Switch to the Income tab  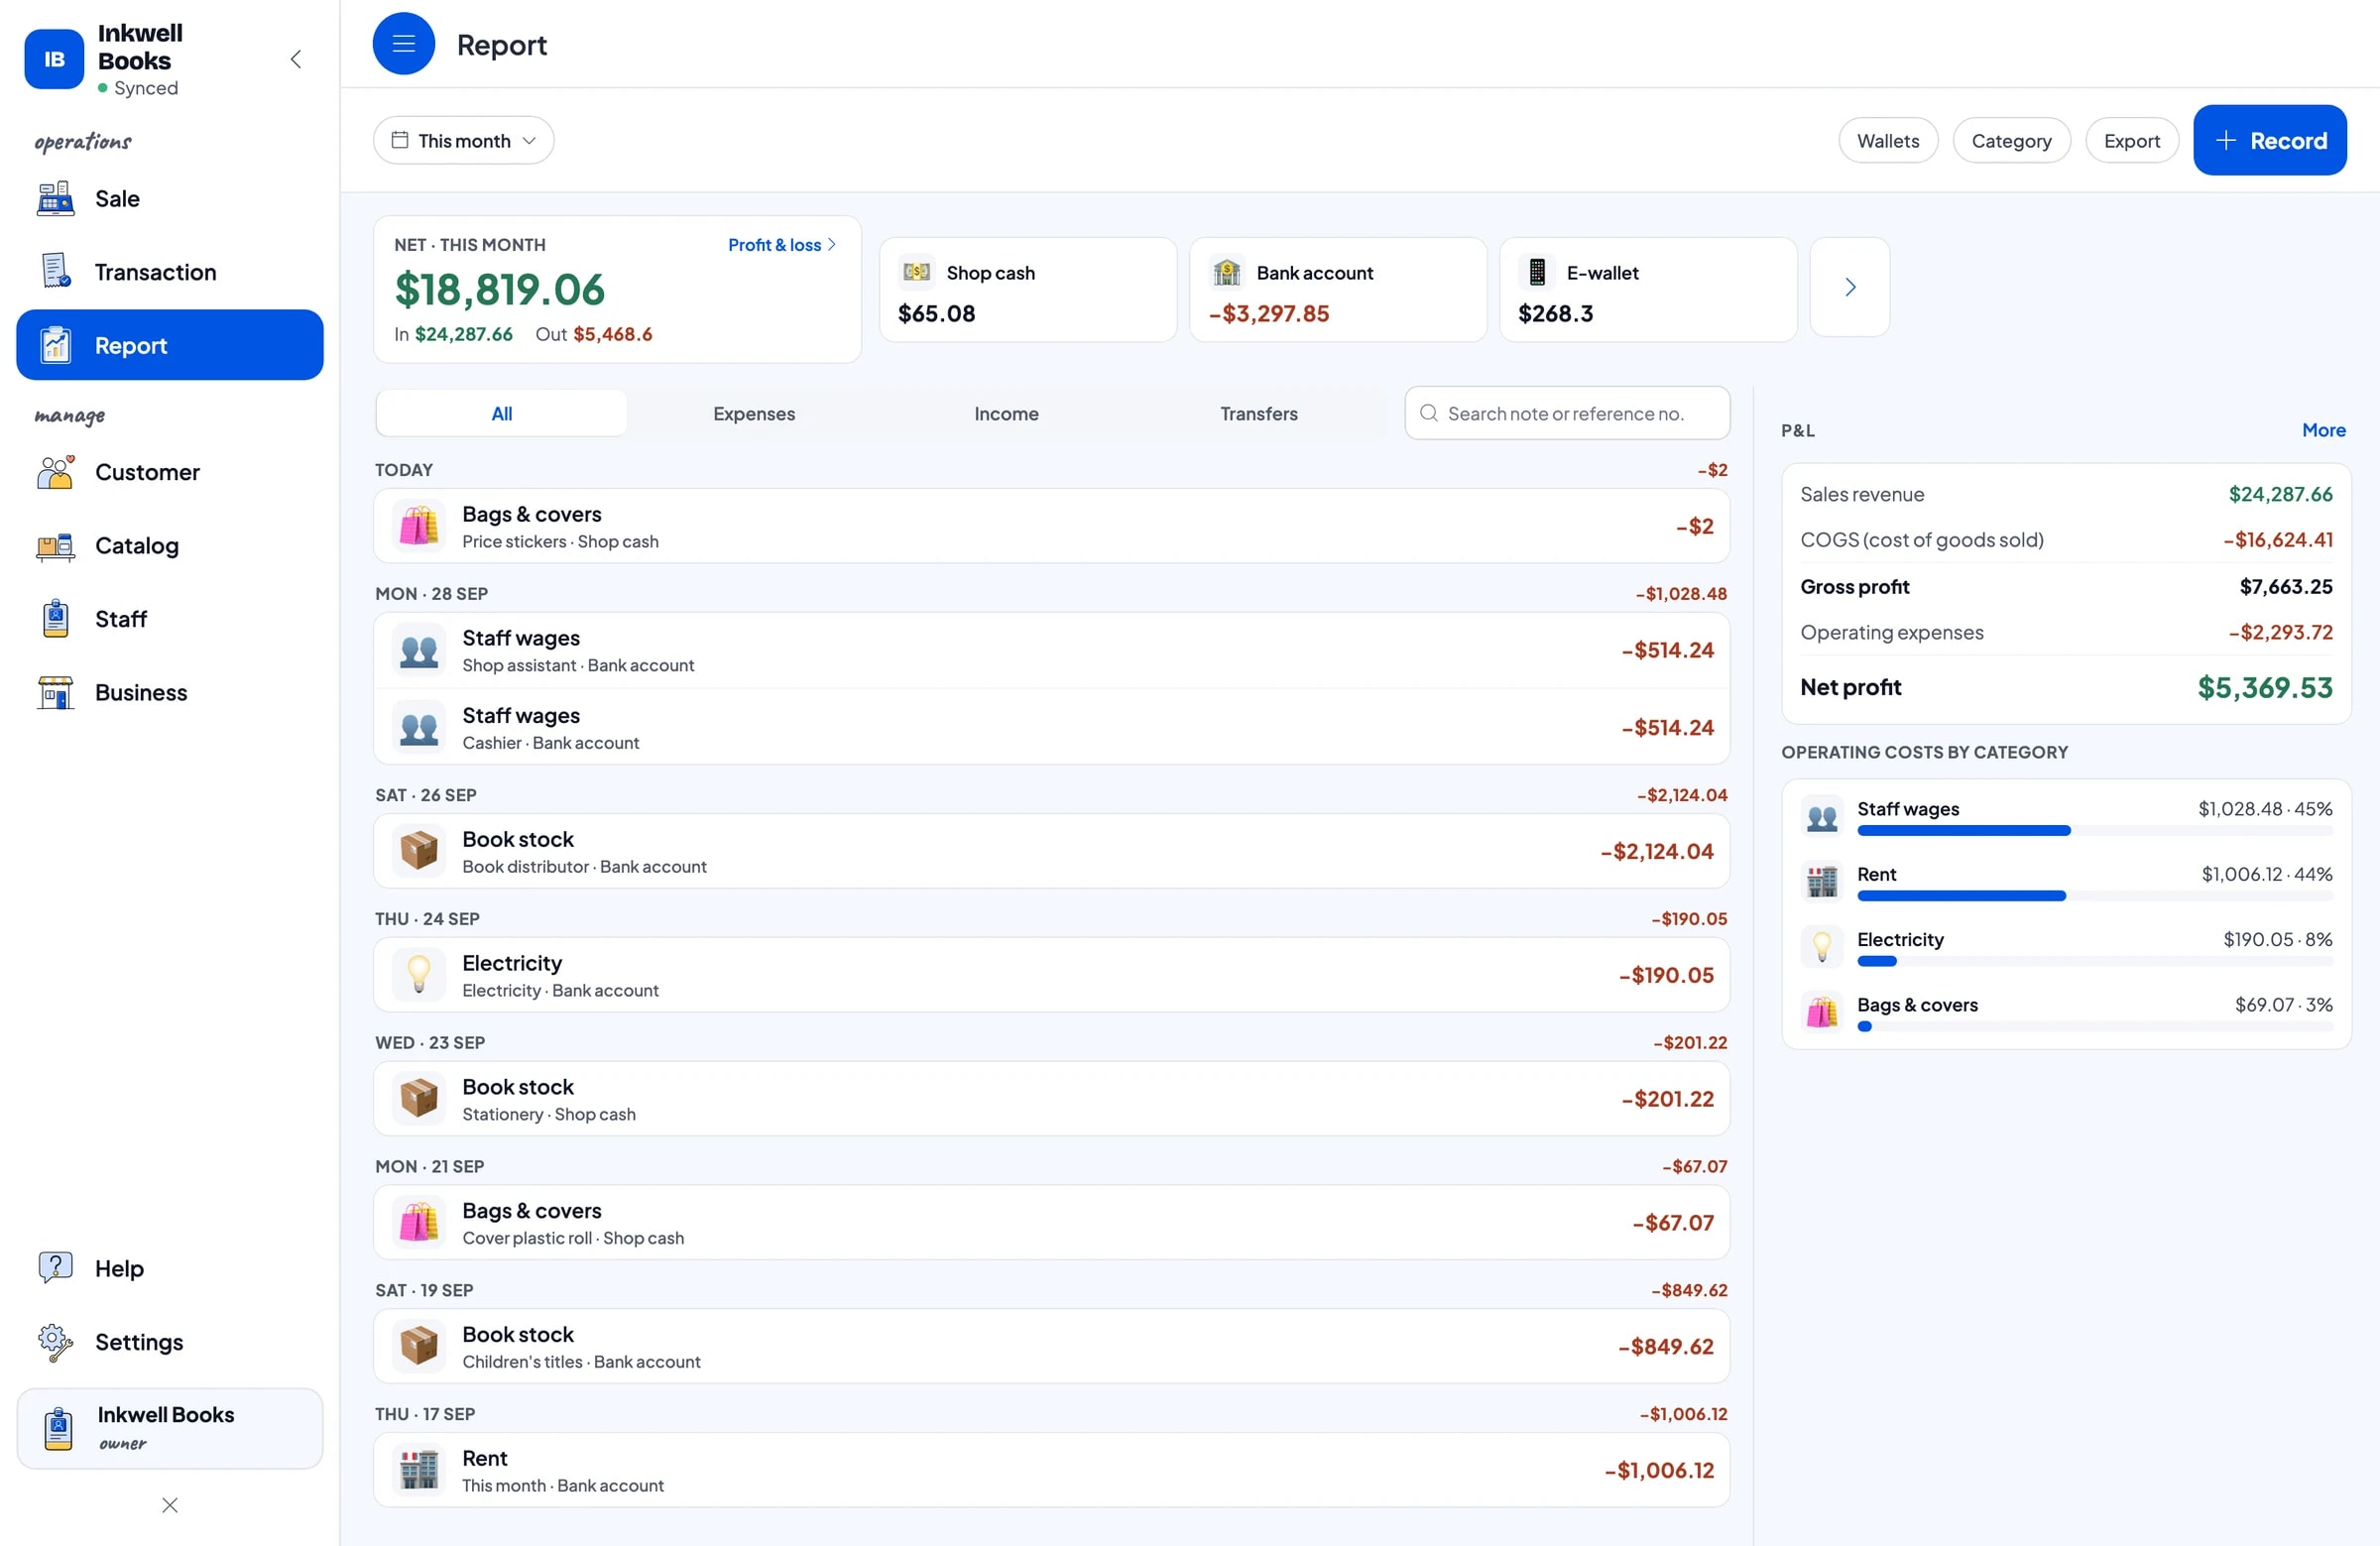point(1006,413)
